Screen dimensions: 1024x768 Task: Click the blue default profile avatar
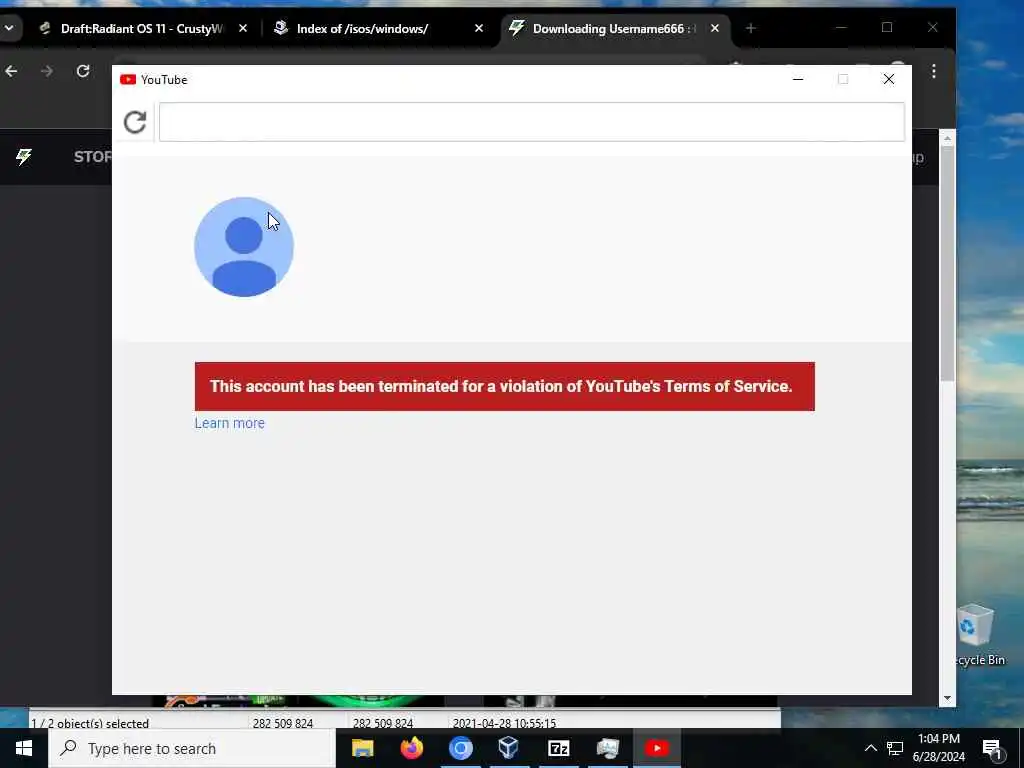coord(244,247)
